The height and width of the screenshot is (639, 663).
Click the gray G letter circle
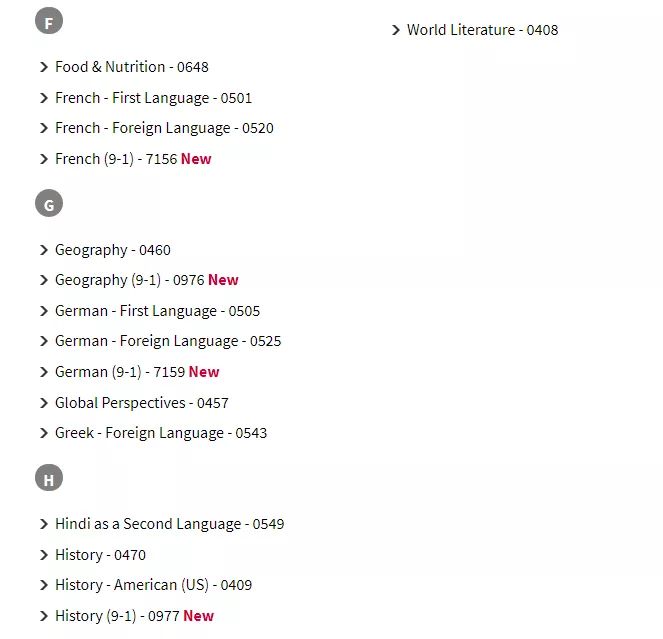click(49, 203)
